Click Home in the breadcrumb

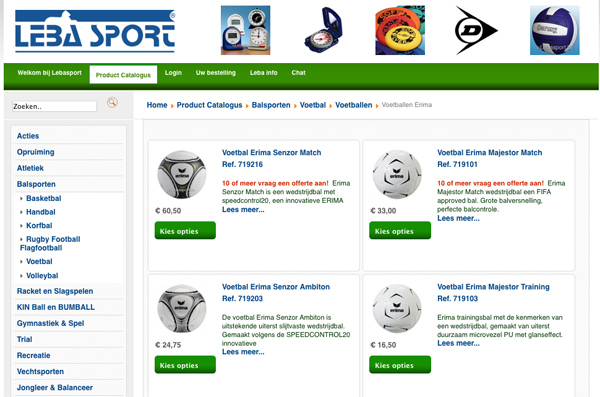(157, 105)
